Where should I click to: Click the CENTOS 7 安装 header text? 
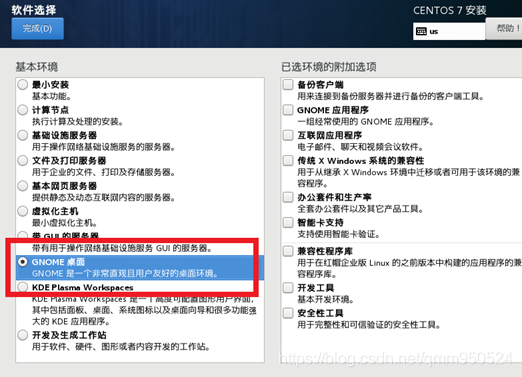point(450,10)
